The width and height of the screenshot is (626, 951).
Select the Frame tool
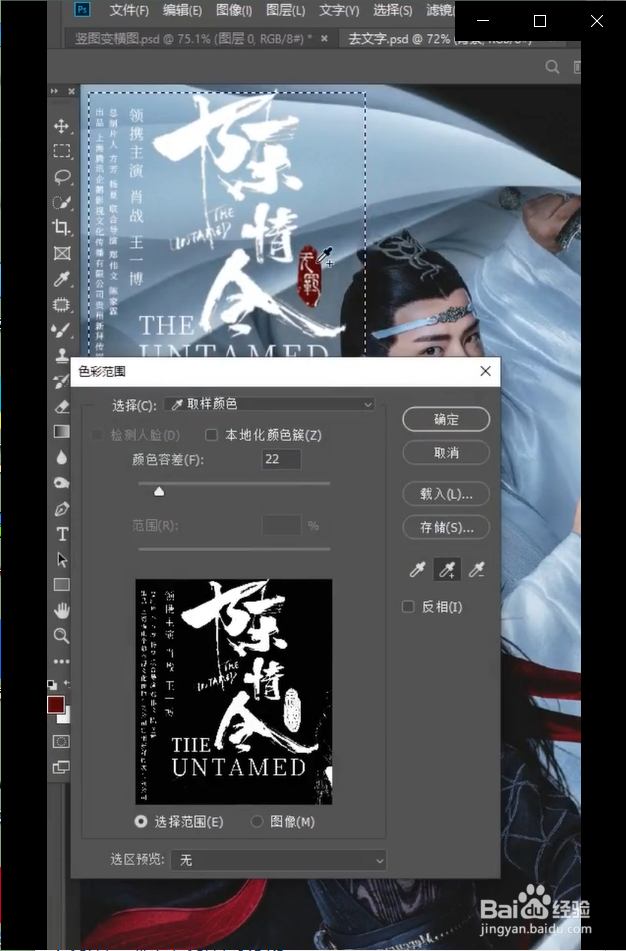[61, 253]
